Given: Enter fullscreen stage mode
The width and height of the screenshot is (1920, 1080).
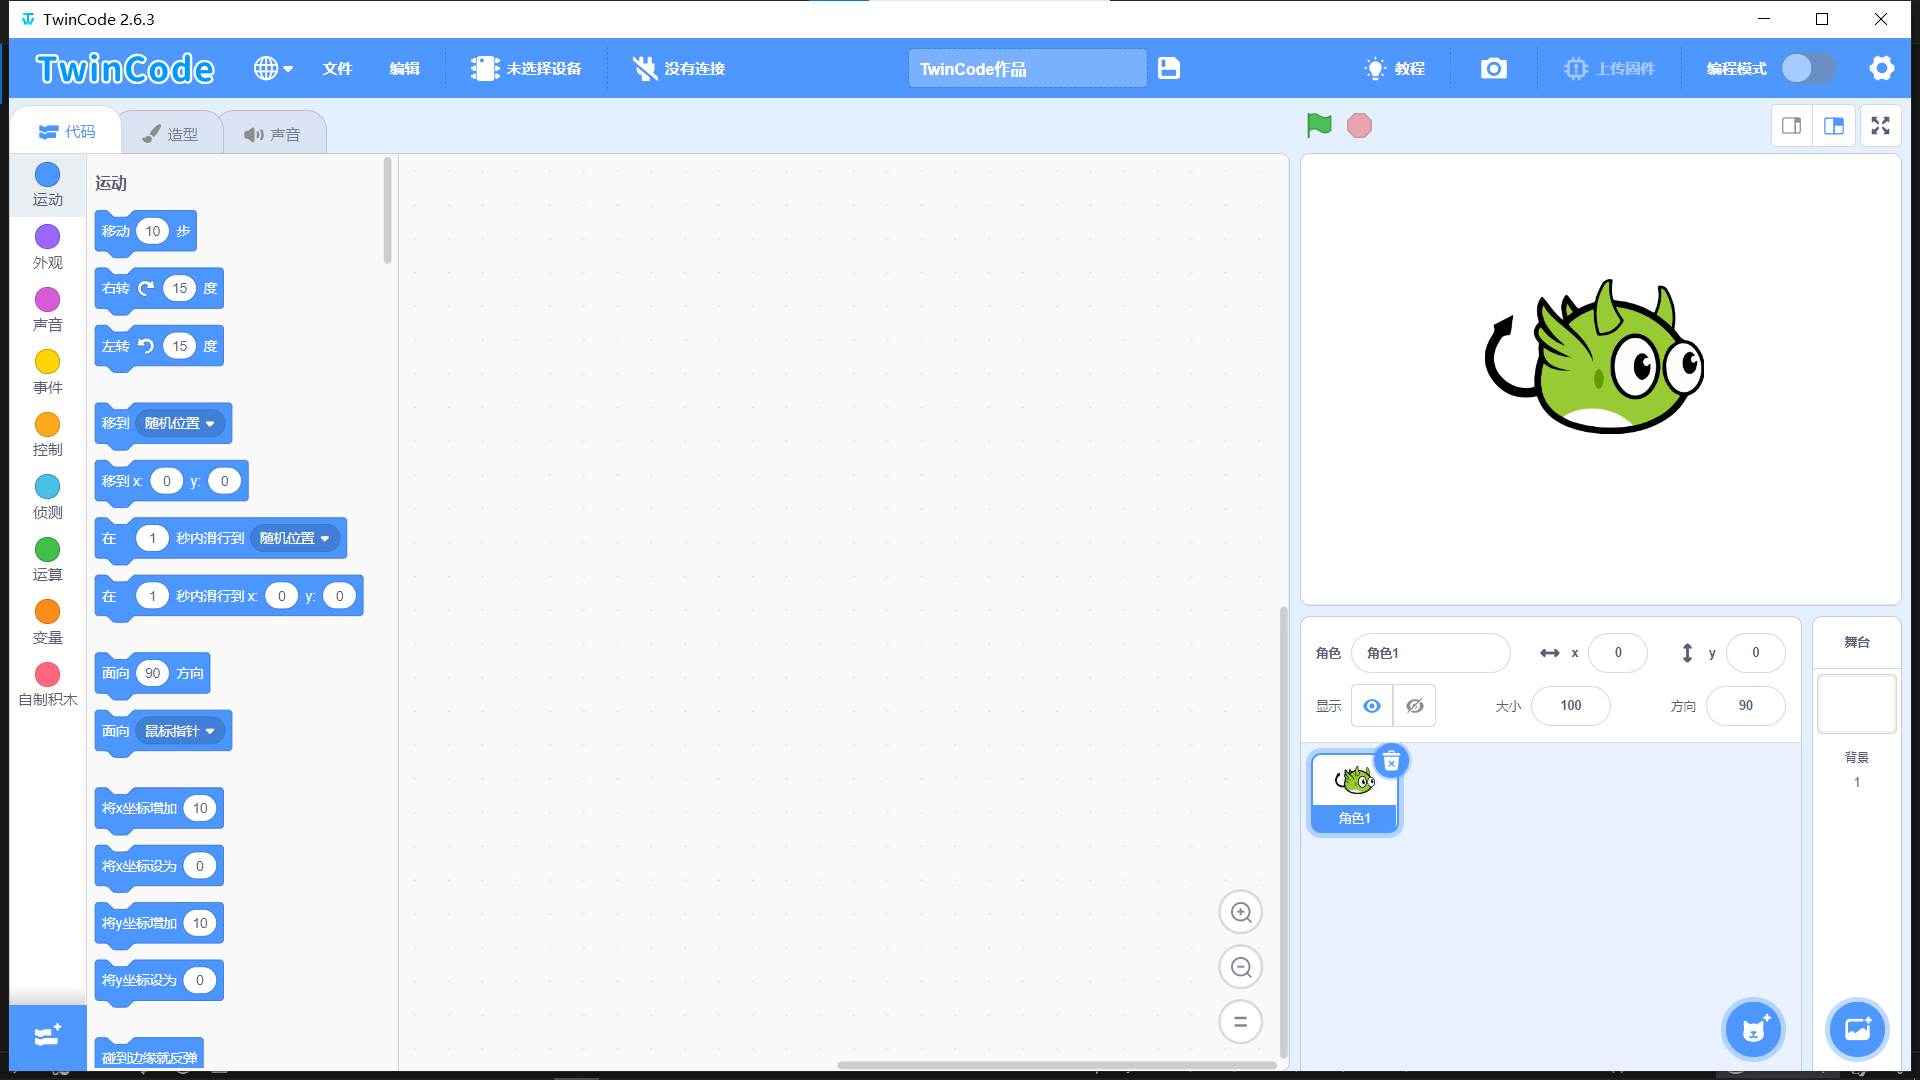Looking at the screenshot, I should [1880, 126].
